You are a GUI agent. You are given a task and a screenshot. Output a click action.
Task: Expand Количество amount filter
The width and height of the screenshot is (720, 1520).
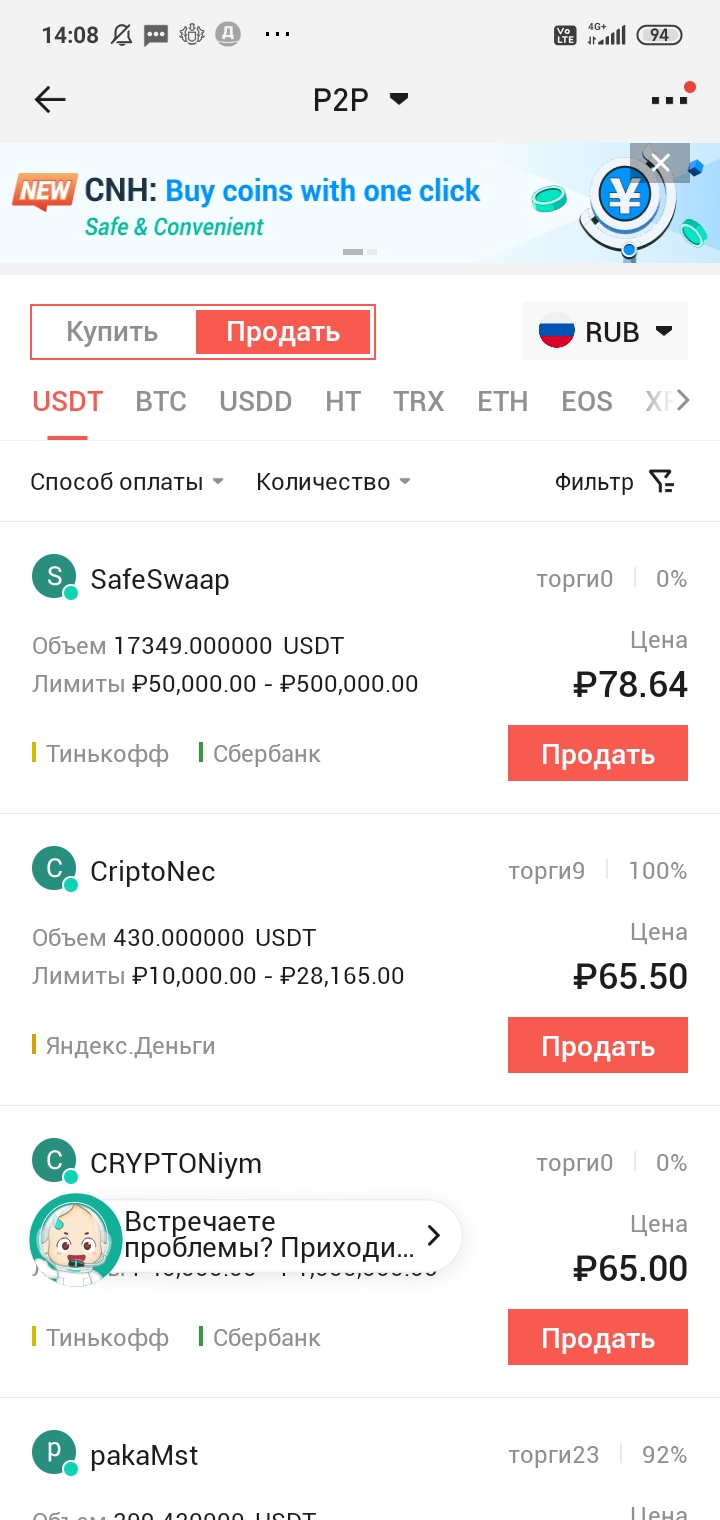pyautogui.click(x=333, y=482)
